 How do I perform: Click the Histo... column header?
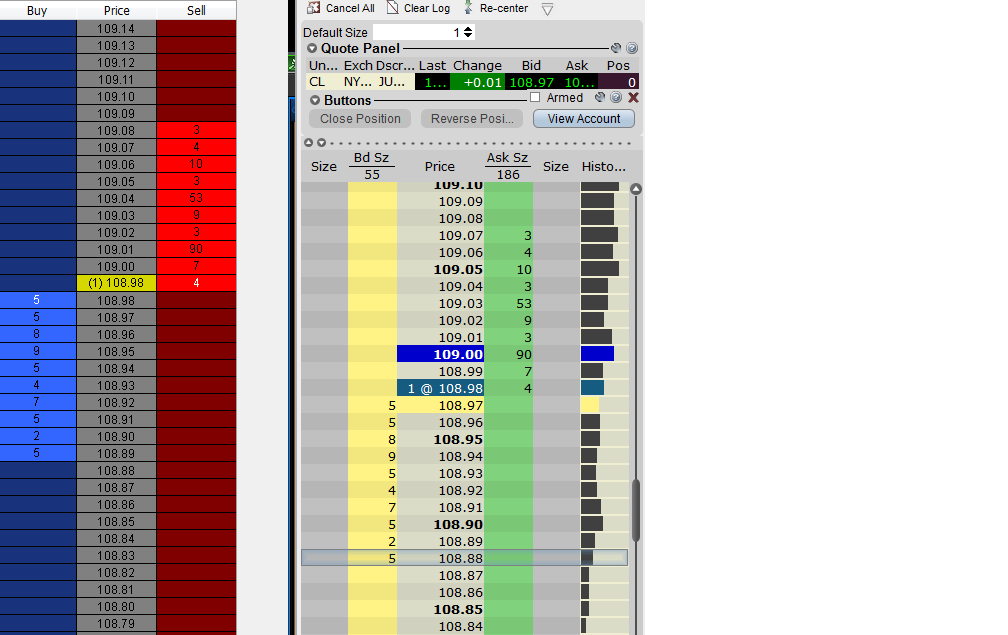click(604, 166)
